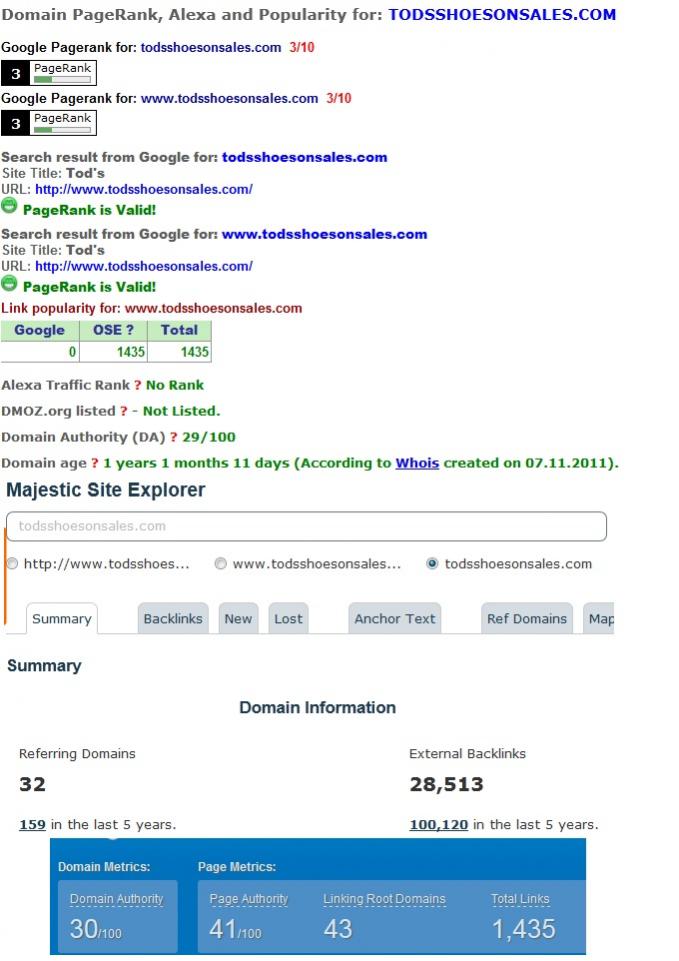Click the question mark next to DMOZ.org listed
This screenshot has height=961, width=679.
[x=124, y=411]
